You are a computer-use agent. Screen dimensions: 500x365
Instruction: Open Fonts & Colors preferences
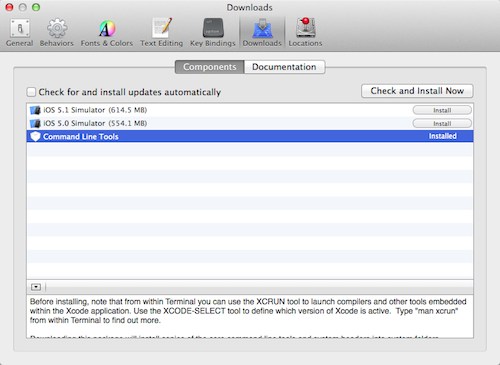coord(107,33)
